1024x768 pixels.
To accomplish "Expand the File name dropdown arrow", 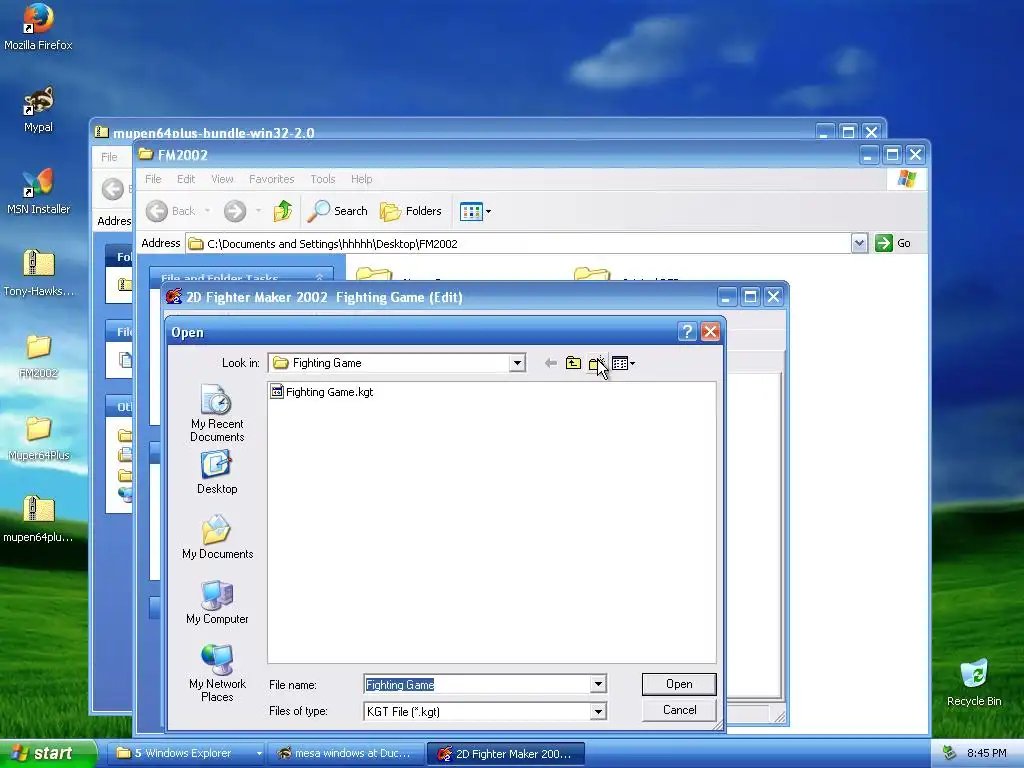I will coord(598,684).
